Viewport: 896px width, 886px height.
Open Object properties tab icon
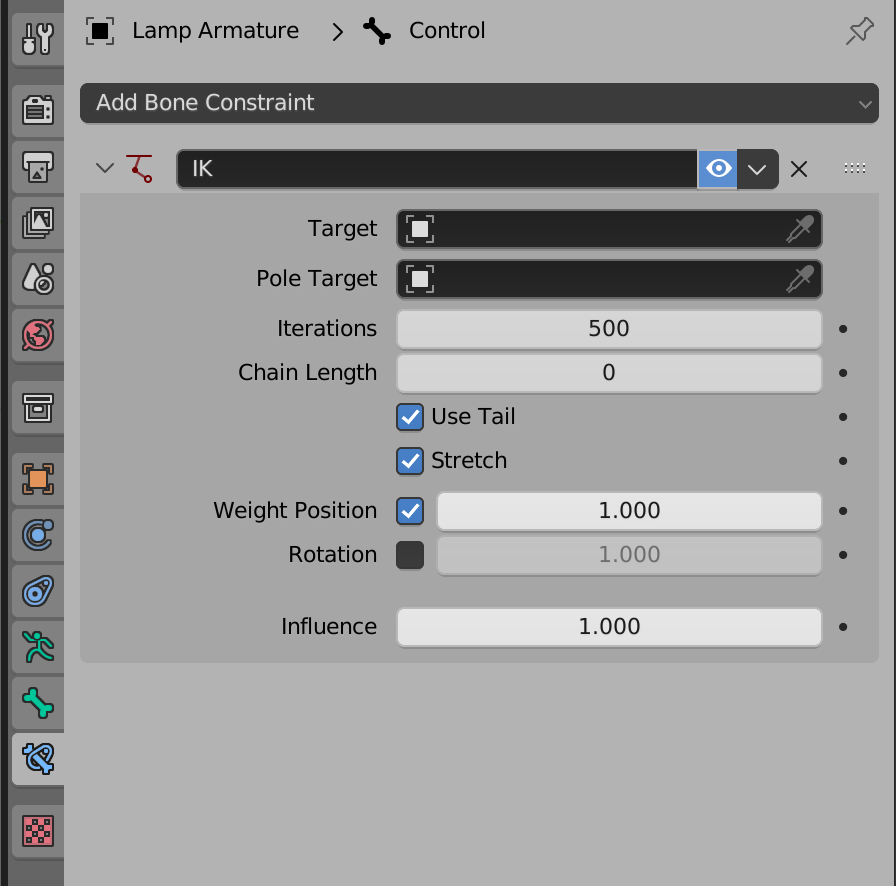point(38,480)
